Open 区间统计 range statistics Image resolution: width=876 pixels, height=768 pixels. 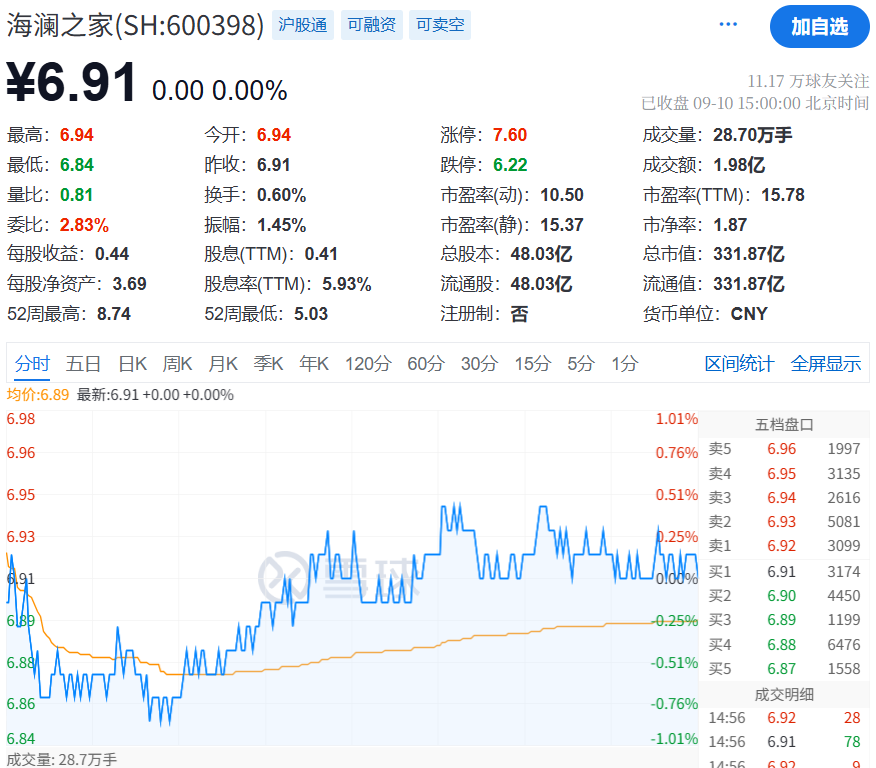739,363
